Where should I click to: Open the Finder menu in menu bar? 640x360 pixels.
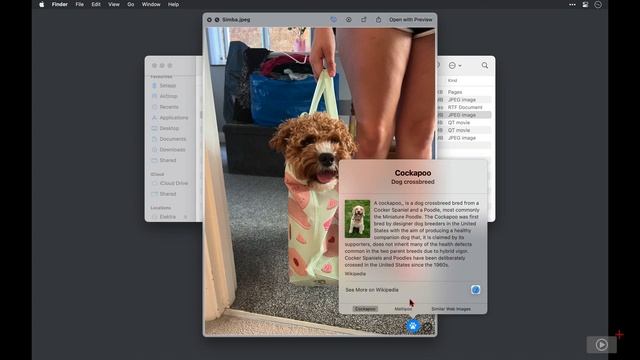pyautogui.click(x=60, y=4)
